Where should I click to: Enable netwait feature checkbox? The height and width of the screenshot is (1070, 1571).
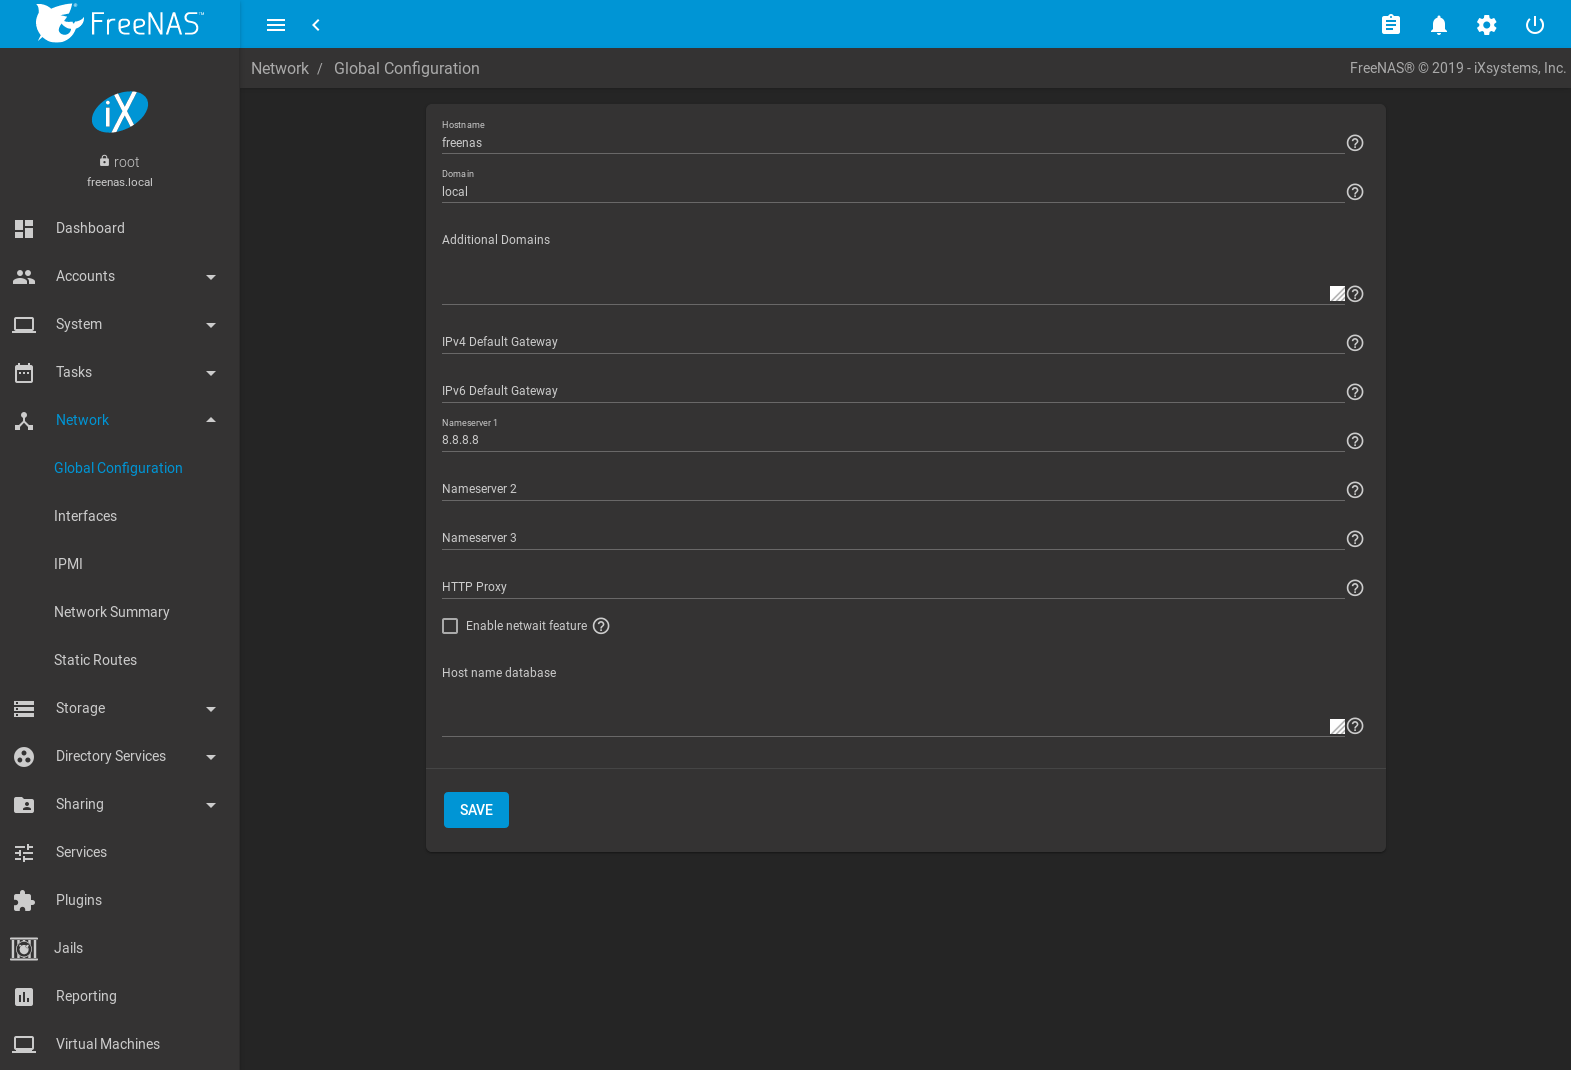click(450, 626)
